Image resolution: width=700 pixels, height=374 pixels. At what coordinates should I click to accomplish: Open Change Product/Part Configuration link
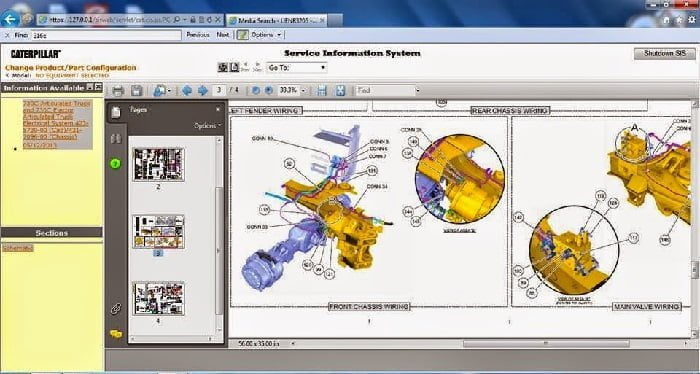(x=71, y=68)
